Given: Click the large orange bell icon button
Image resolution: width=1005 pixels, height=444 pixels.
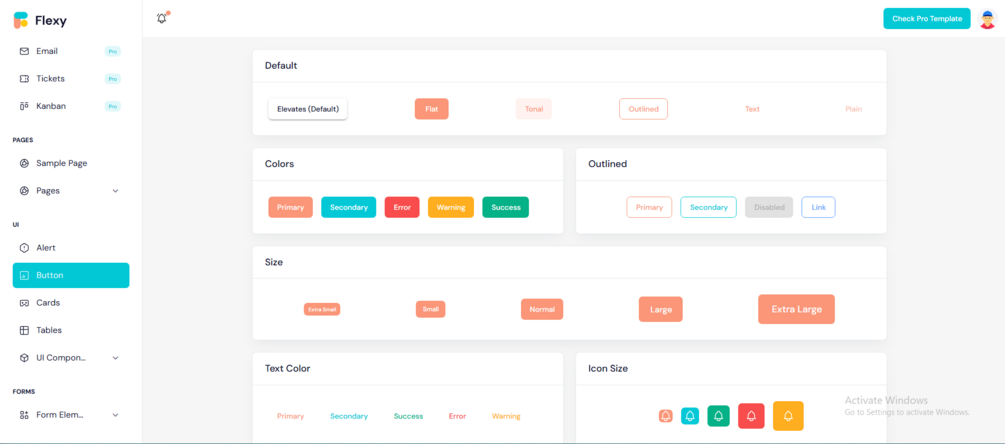Looking at the screenshot, I should pyautogui.click(x=788, y=416).
